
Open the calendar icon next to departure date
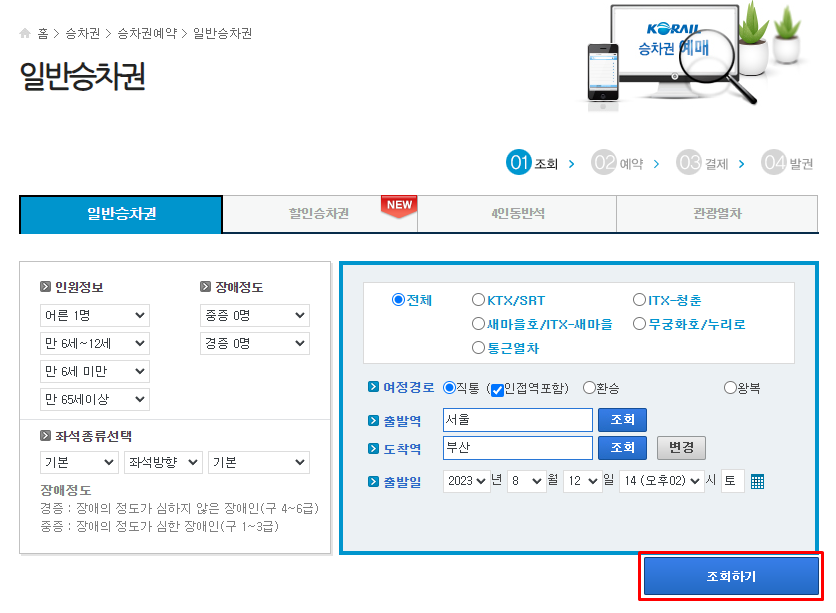[x=757, y=481]
